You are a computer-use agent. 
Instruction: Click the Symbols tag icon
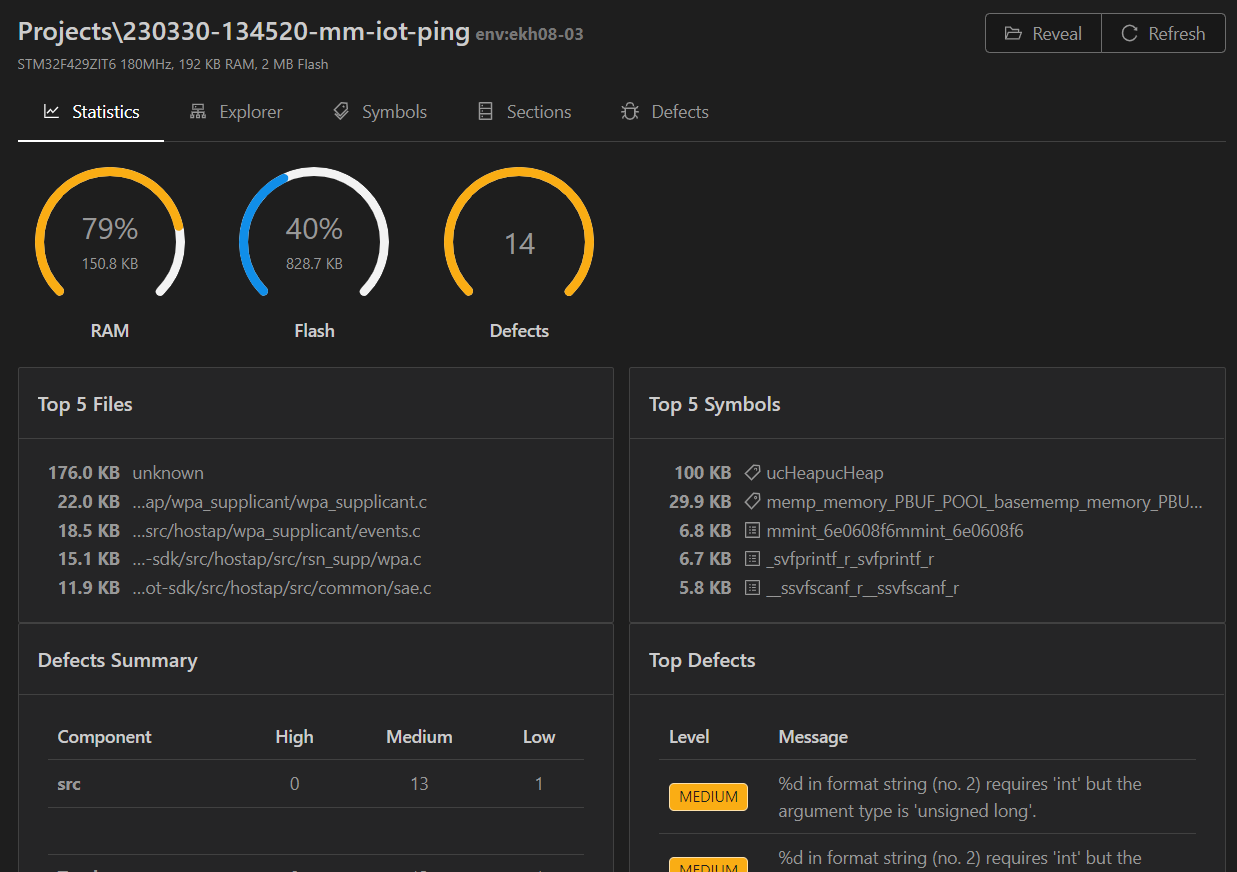[x=341, y=112]
